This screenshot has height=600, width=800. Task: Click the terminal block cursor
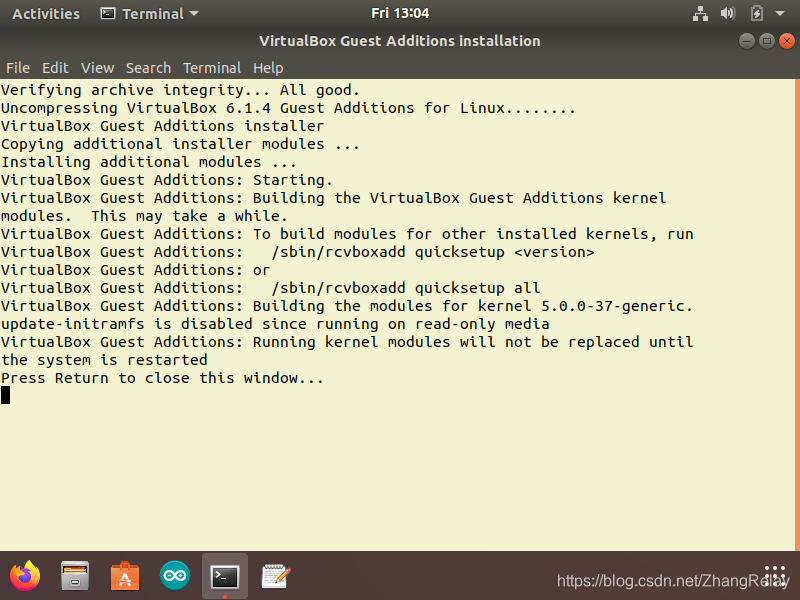(x=6, y=395)
